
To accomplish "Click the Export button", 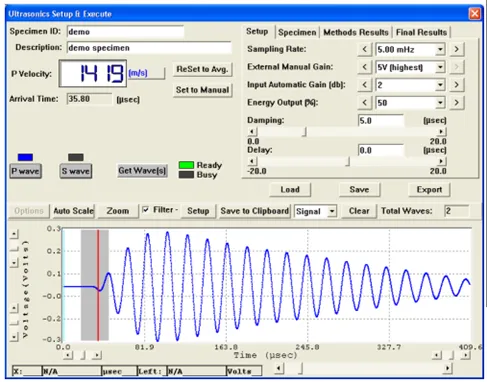I will 429,190.
